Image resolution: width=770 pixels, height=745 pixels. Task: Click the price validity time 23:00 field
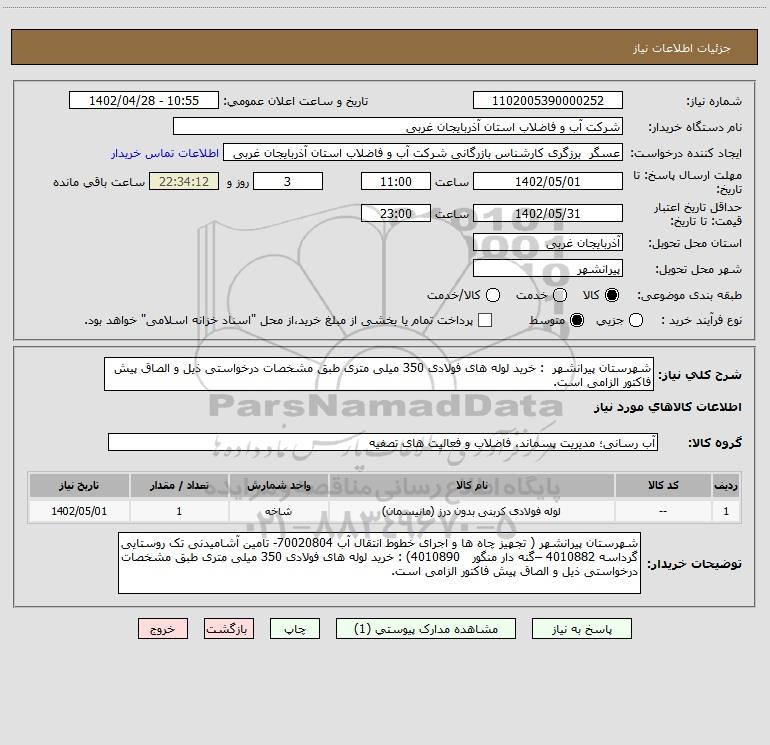point(396,213)
